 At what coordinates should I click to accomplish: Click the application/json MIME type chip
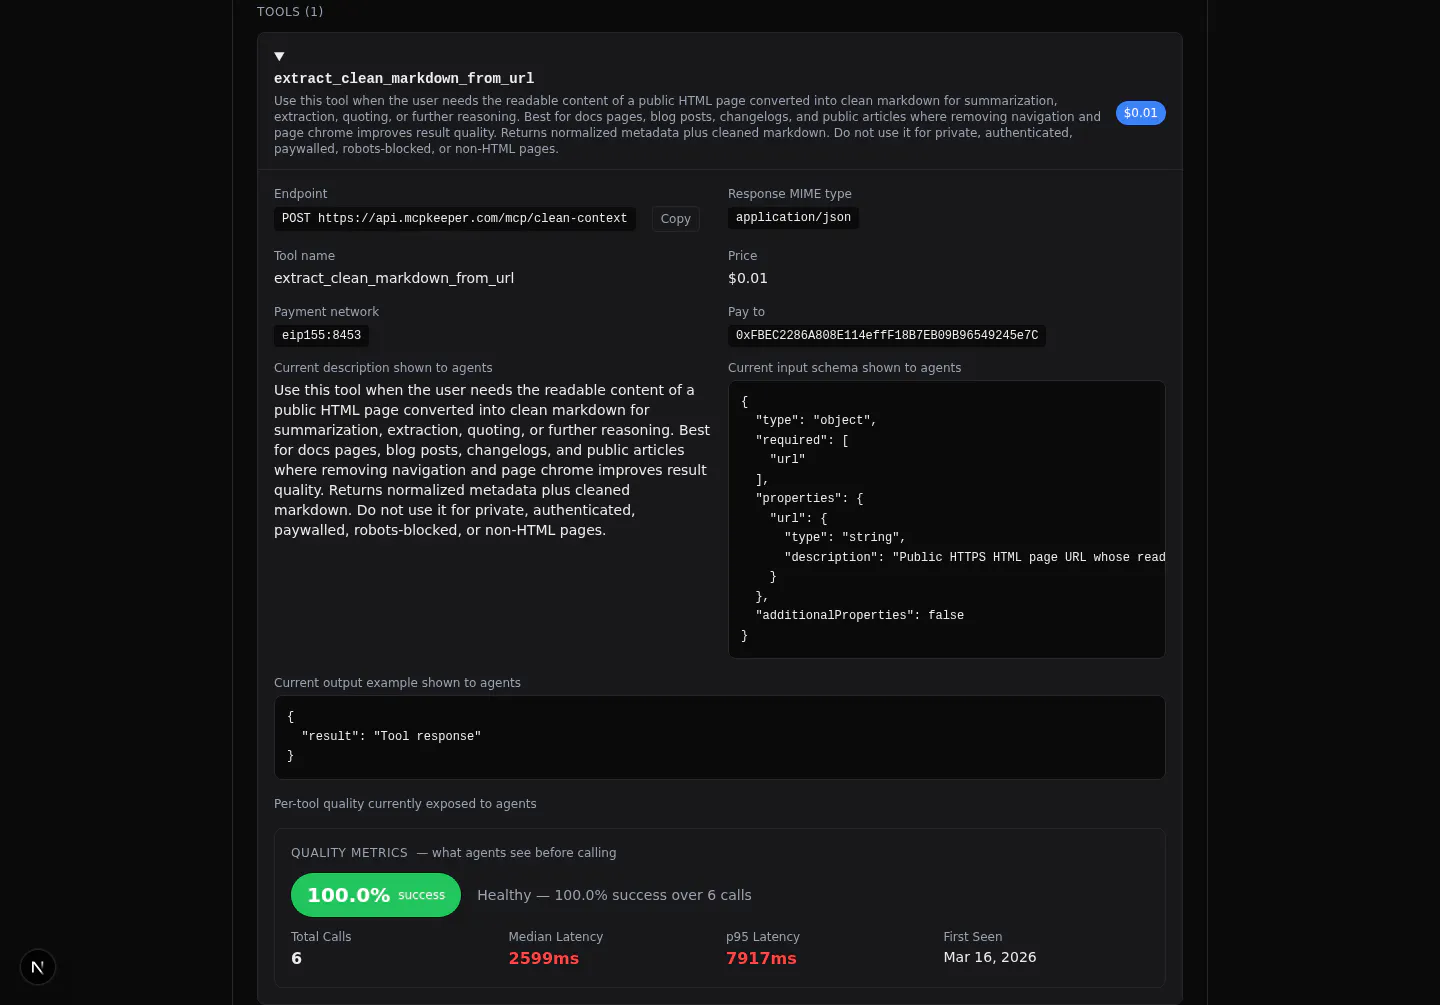[793, 217]
